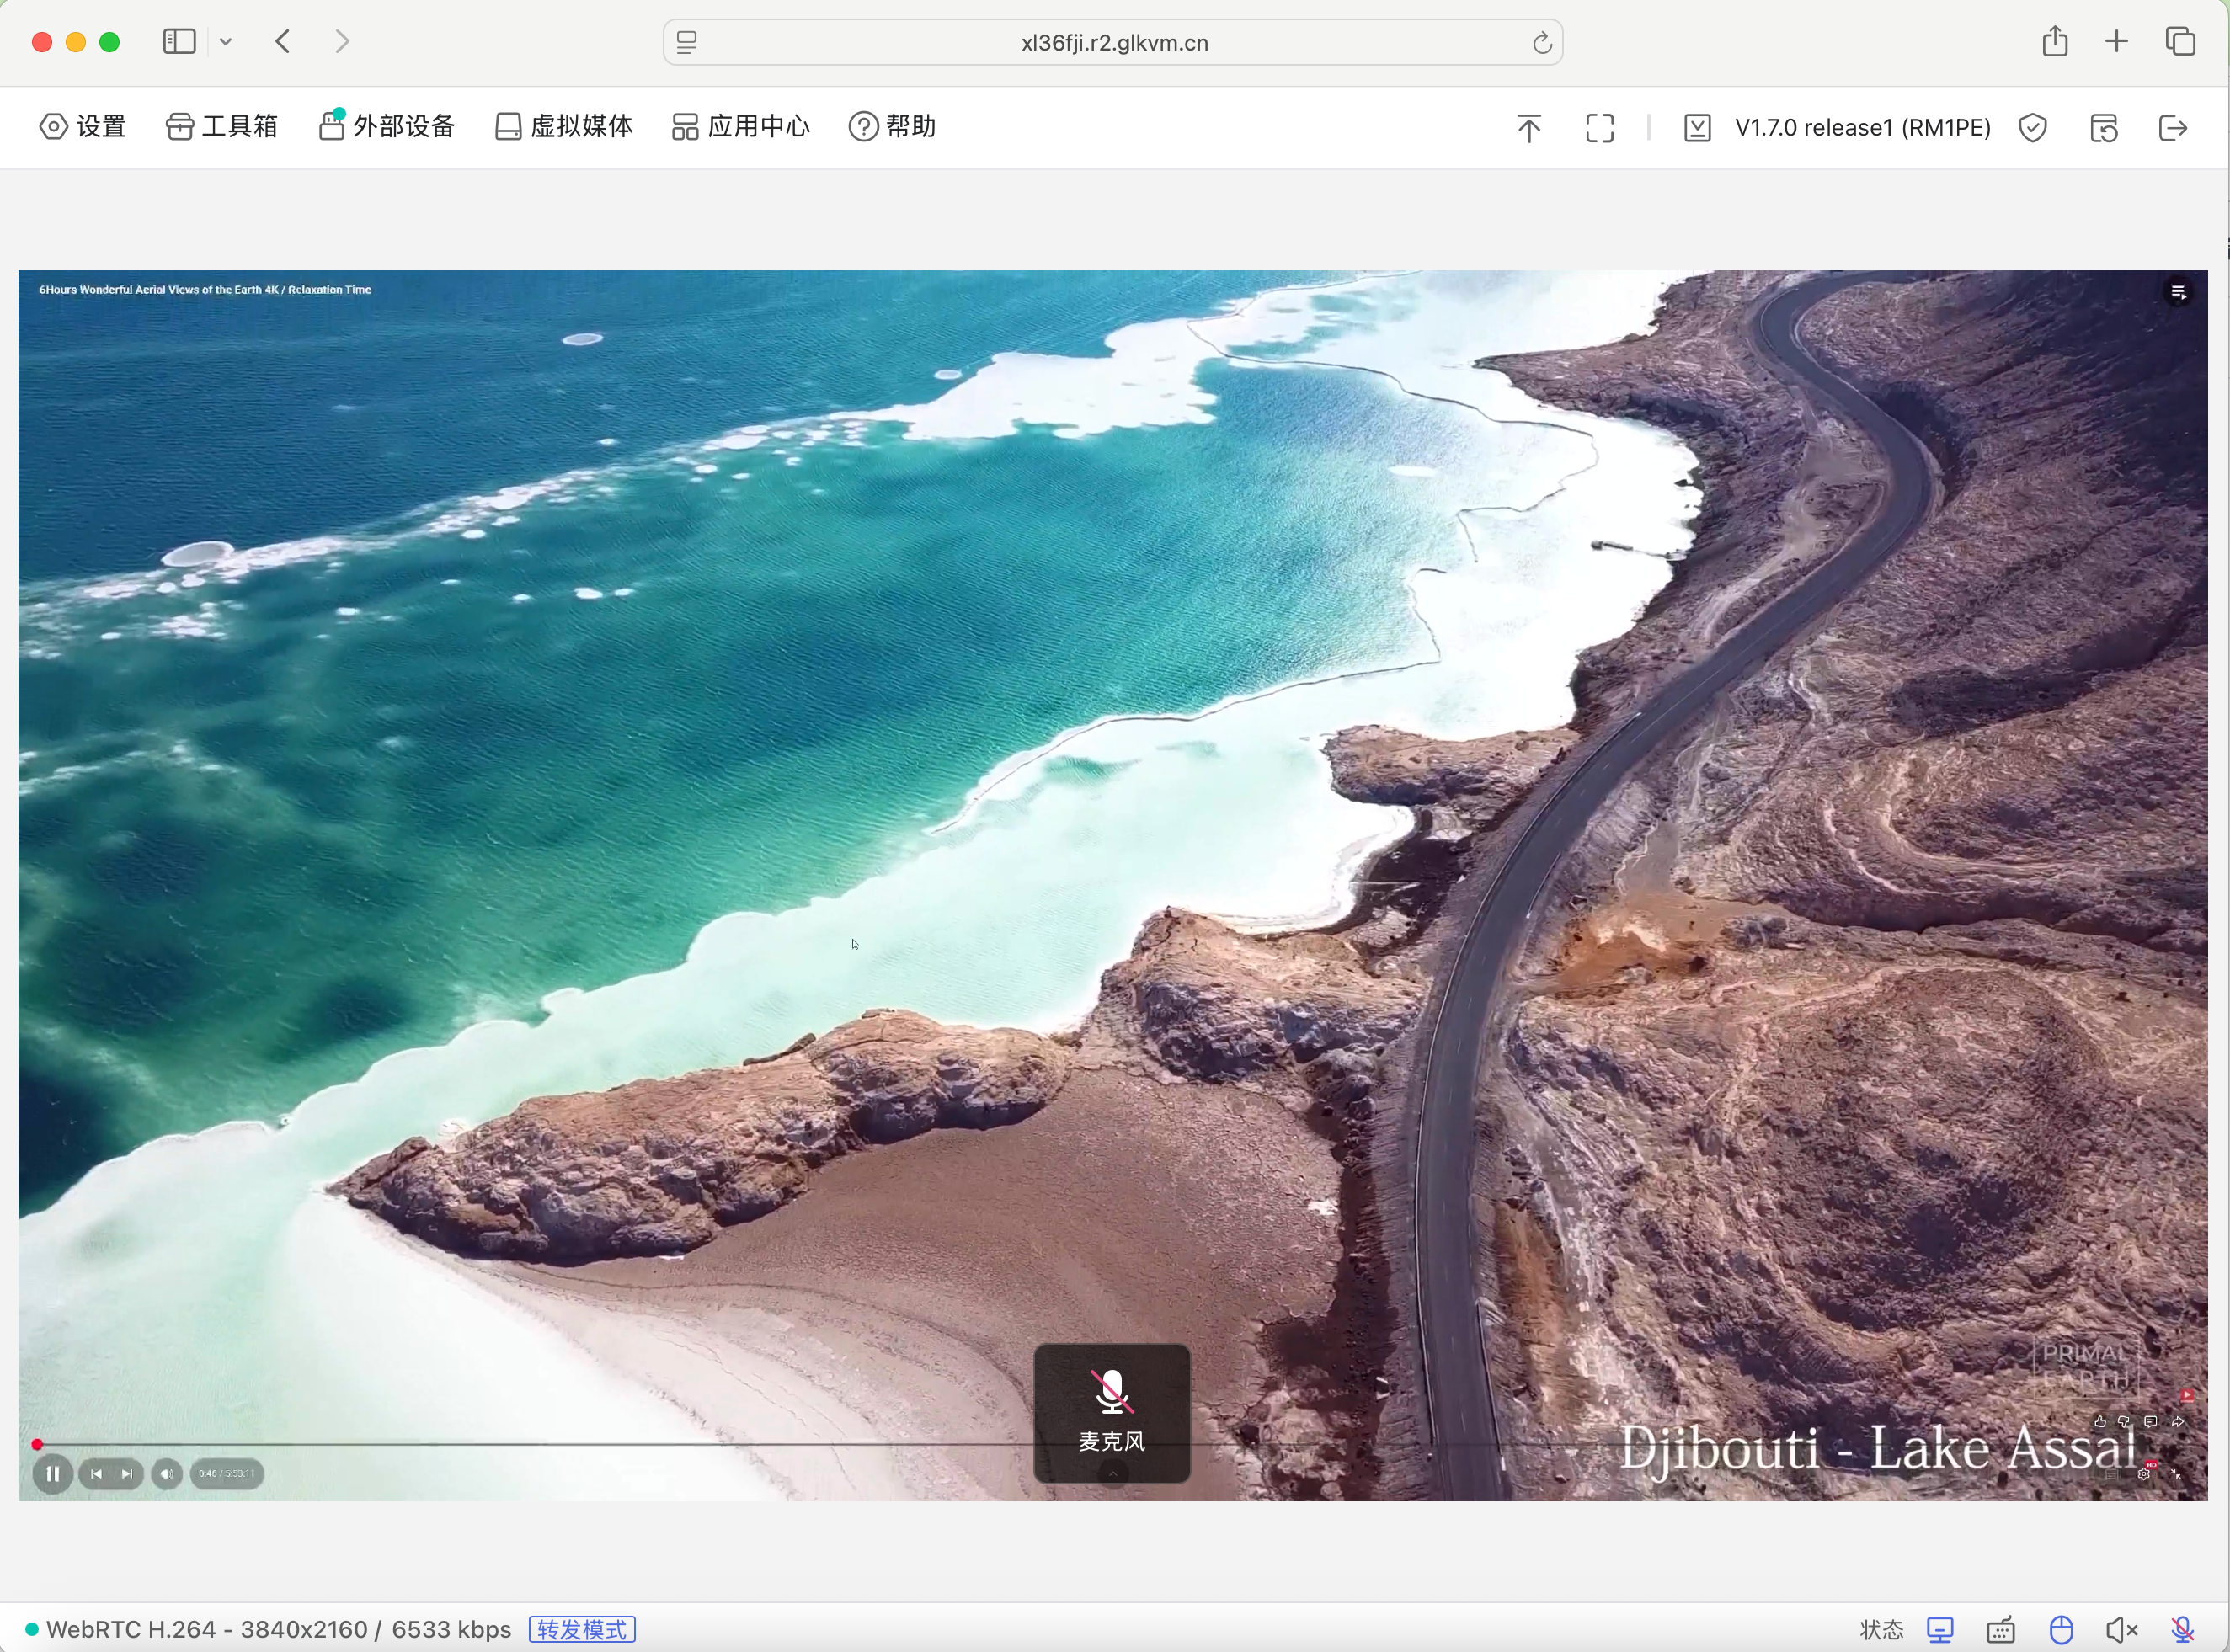Click the 帮助 help button
Image resolution: width=2230 pixels, height=1652 pixels.
(x=892, y=127)
